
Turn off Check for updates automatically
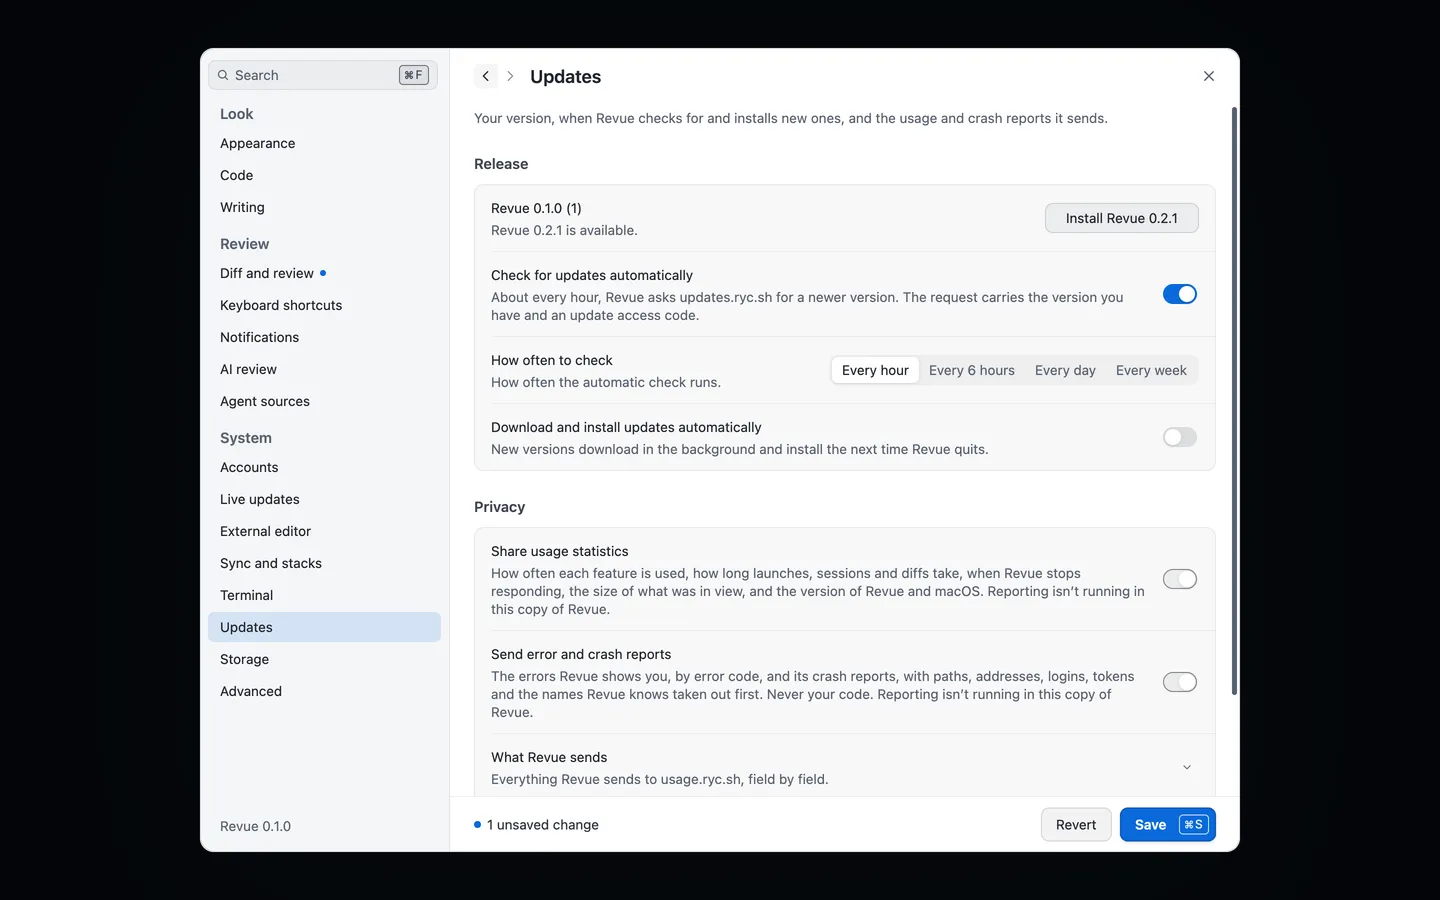[1180, 294]
